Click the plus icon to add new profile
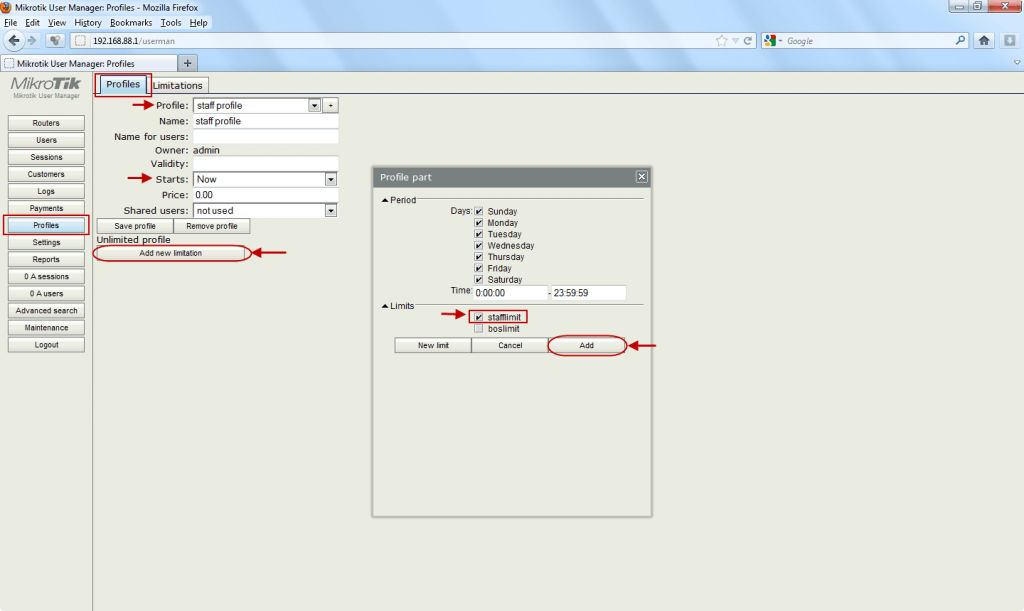Image resolution: width=1024 pixels, height=611 pixels. point(330,105)
